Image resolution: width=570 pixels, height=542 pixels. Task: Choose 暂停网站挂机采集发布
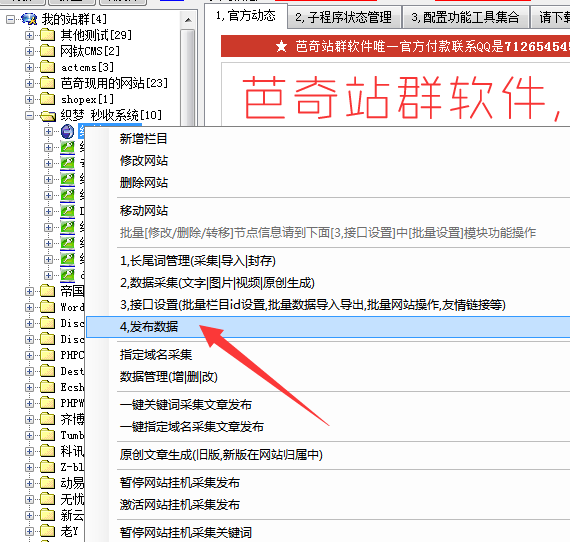[x=180, y=483]
